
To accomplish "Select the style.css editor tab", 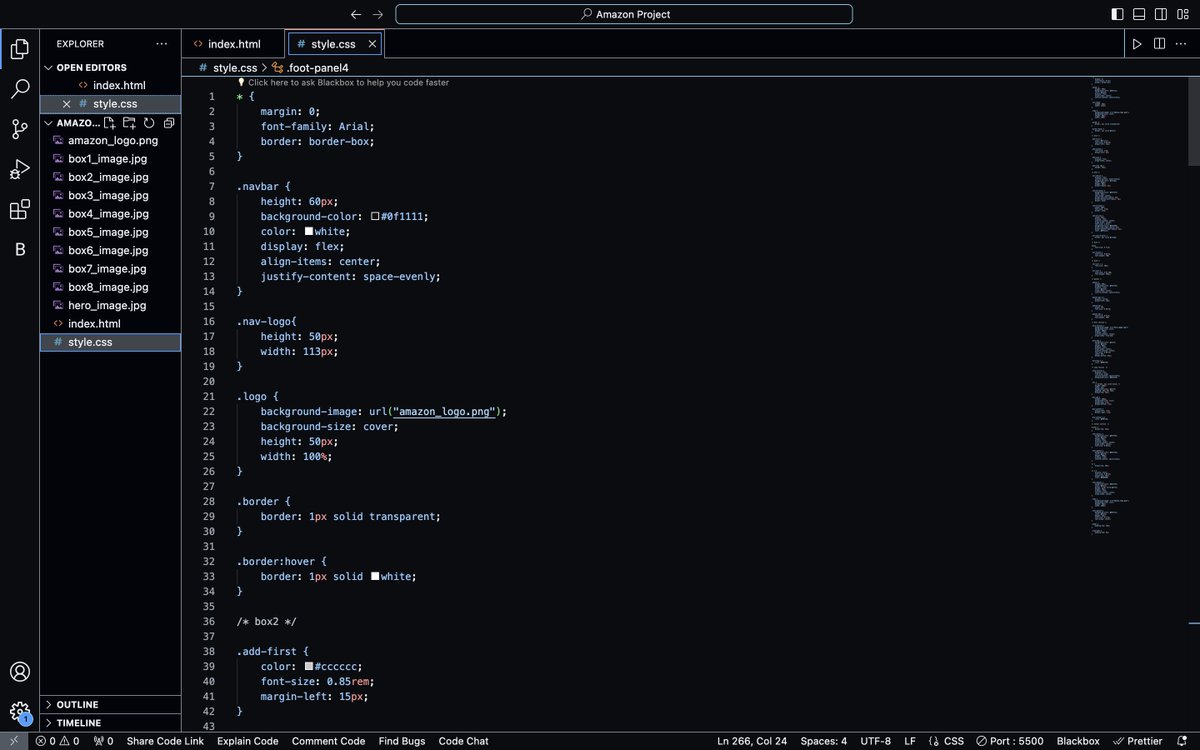I will tap(335, 44).
